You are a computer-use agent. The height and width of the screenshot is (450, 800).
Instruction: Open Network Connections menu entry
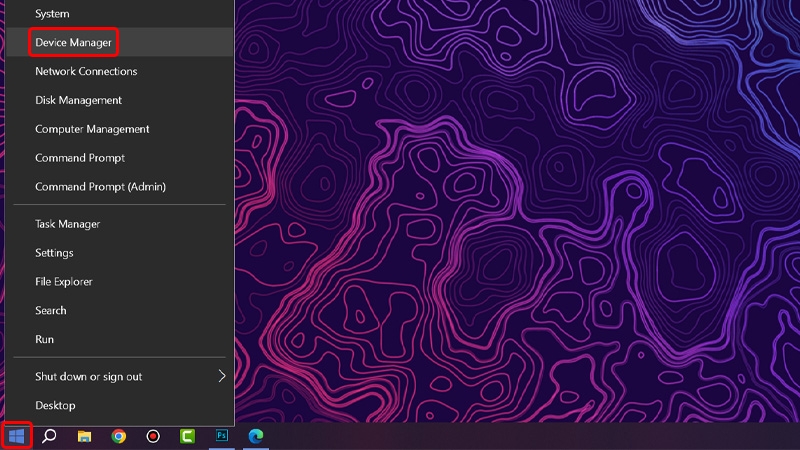point(120,71)
